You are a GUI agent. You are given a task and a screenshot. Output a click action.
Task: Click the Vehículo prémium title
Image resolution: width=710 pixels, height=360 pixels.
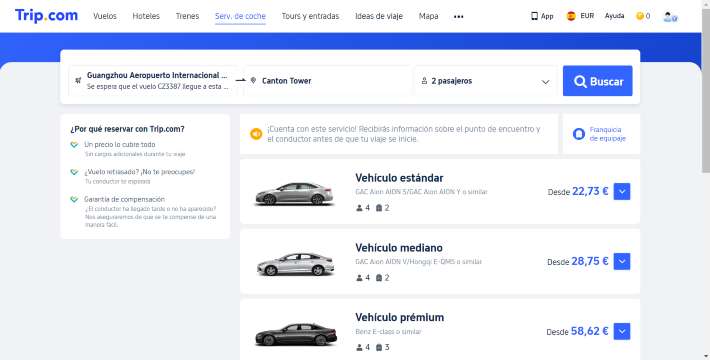(x=399, y=317)
